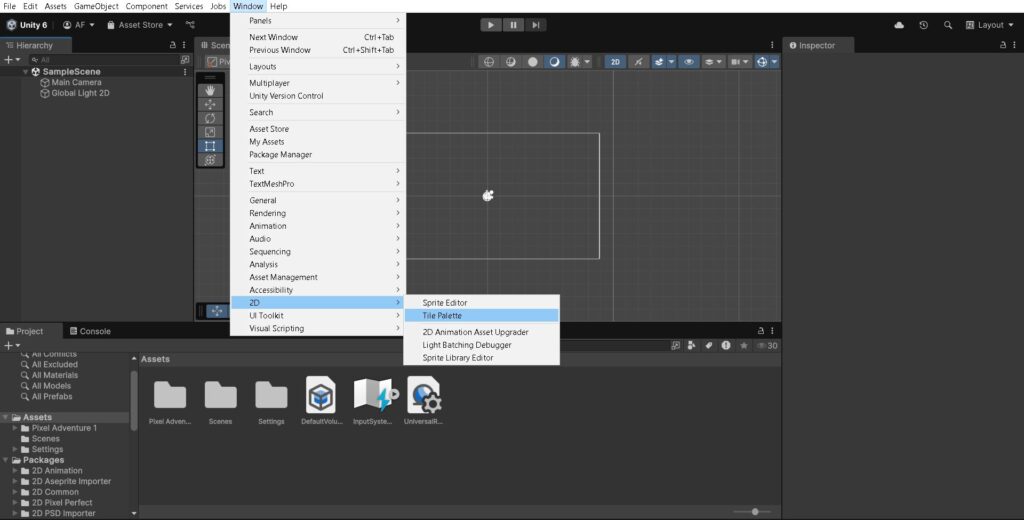Expand the 2D Animation package folder

[16, 471]
